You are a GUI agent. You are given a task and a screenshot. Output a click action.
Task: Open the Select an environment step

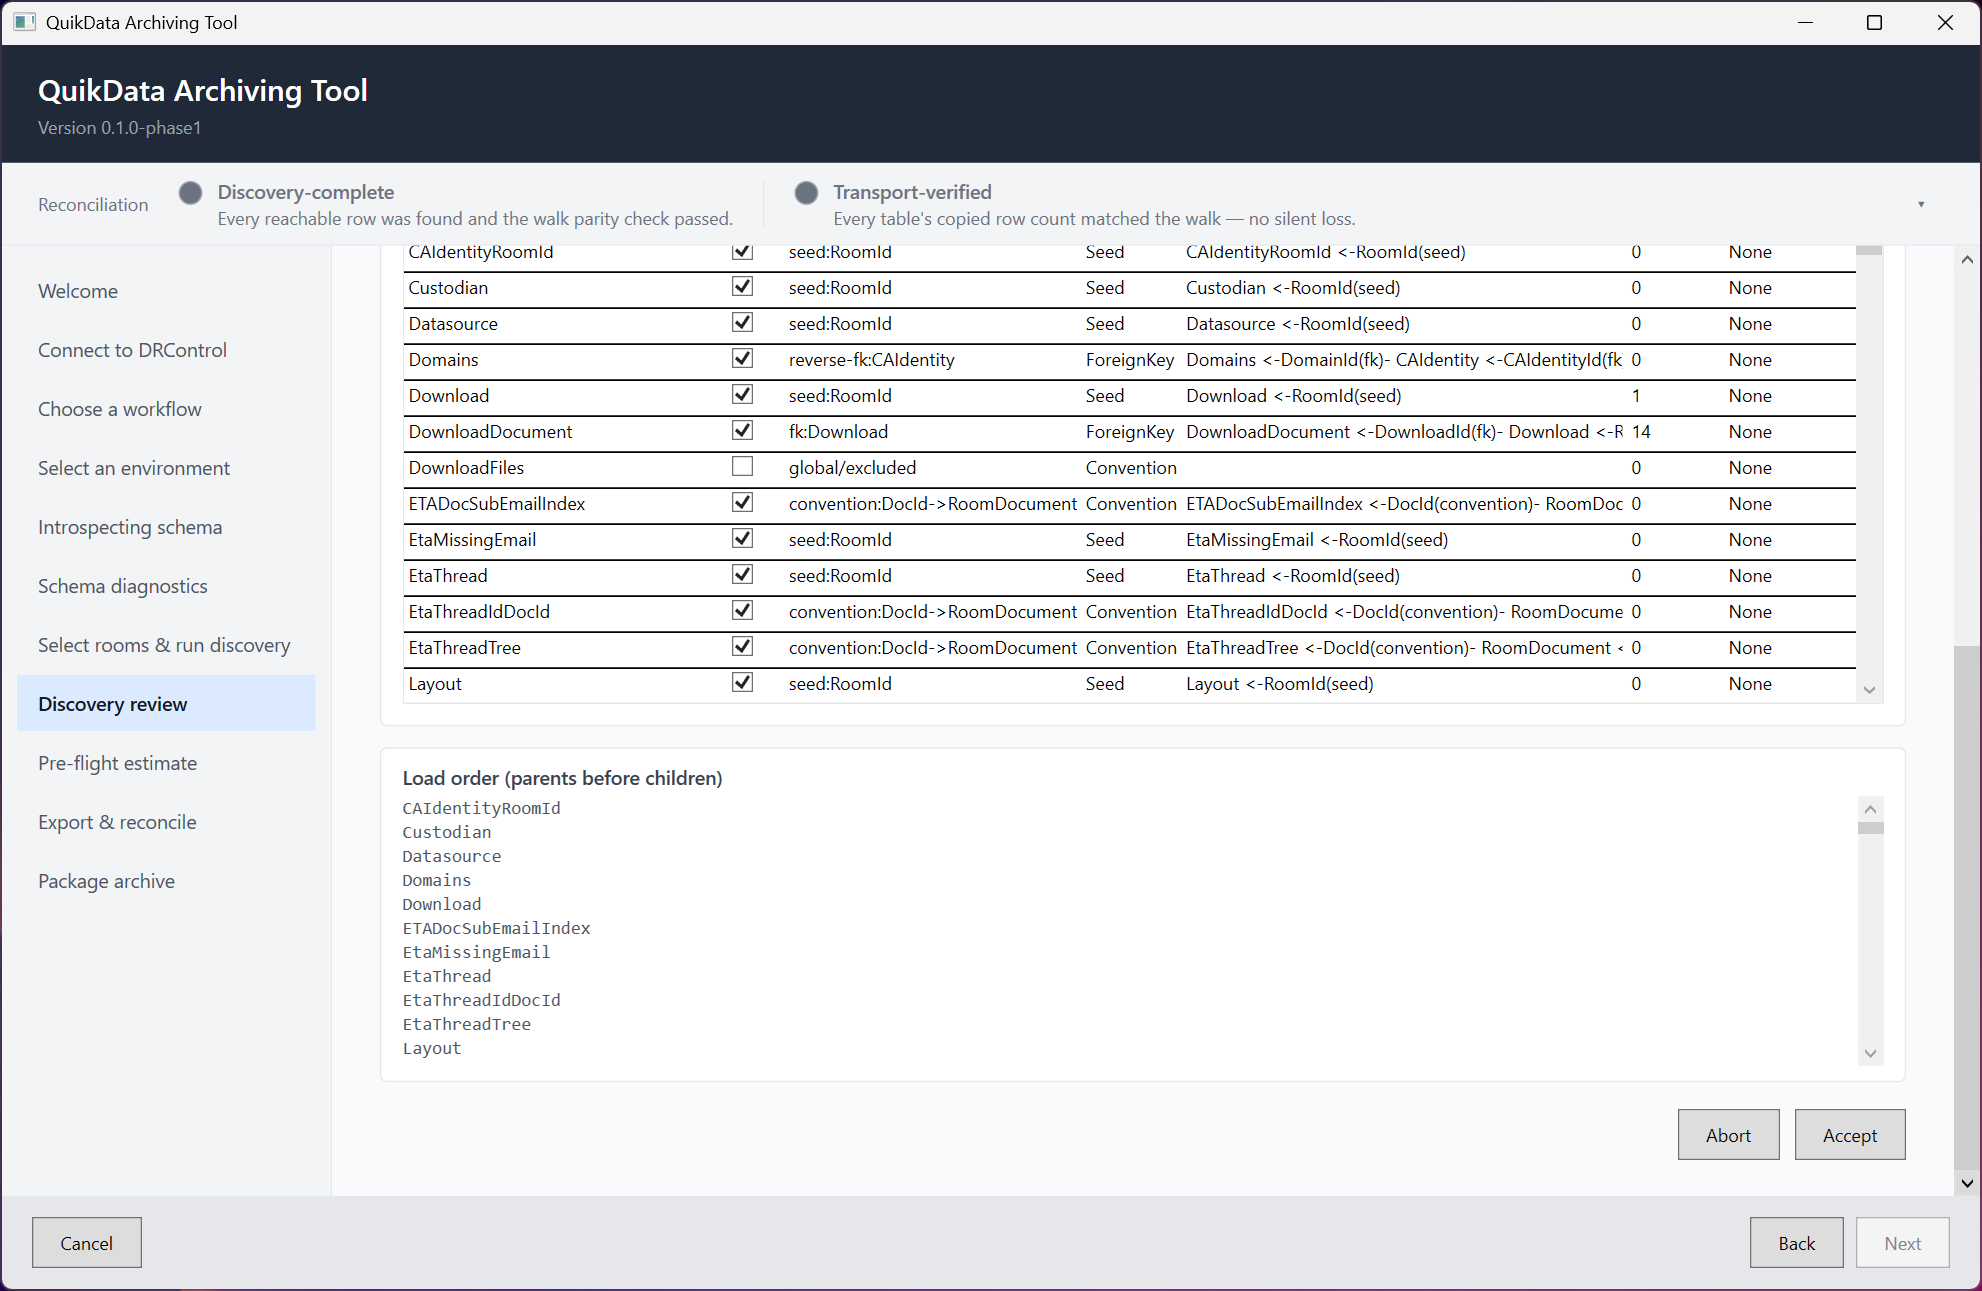click(x=166, y=468)
